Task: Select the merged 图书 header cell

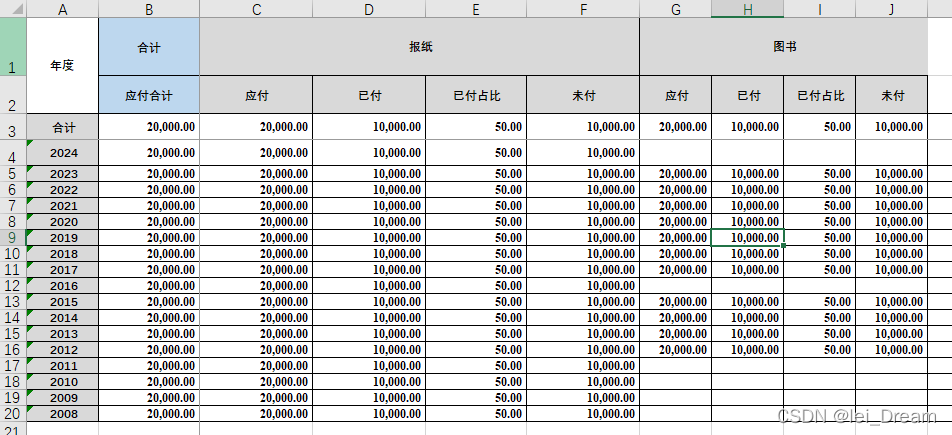Action: [783, 47]
